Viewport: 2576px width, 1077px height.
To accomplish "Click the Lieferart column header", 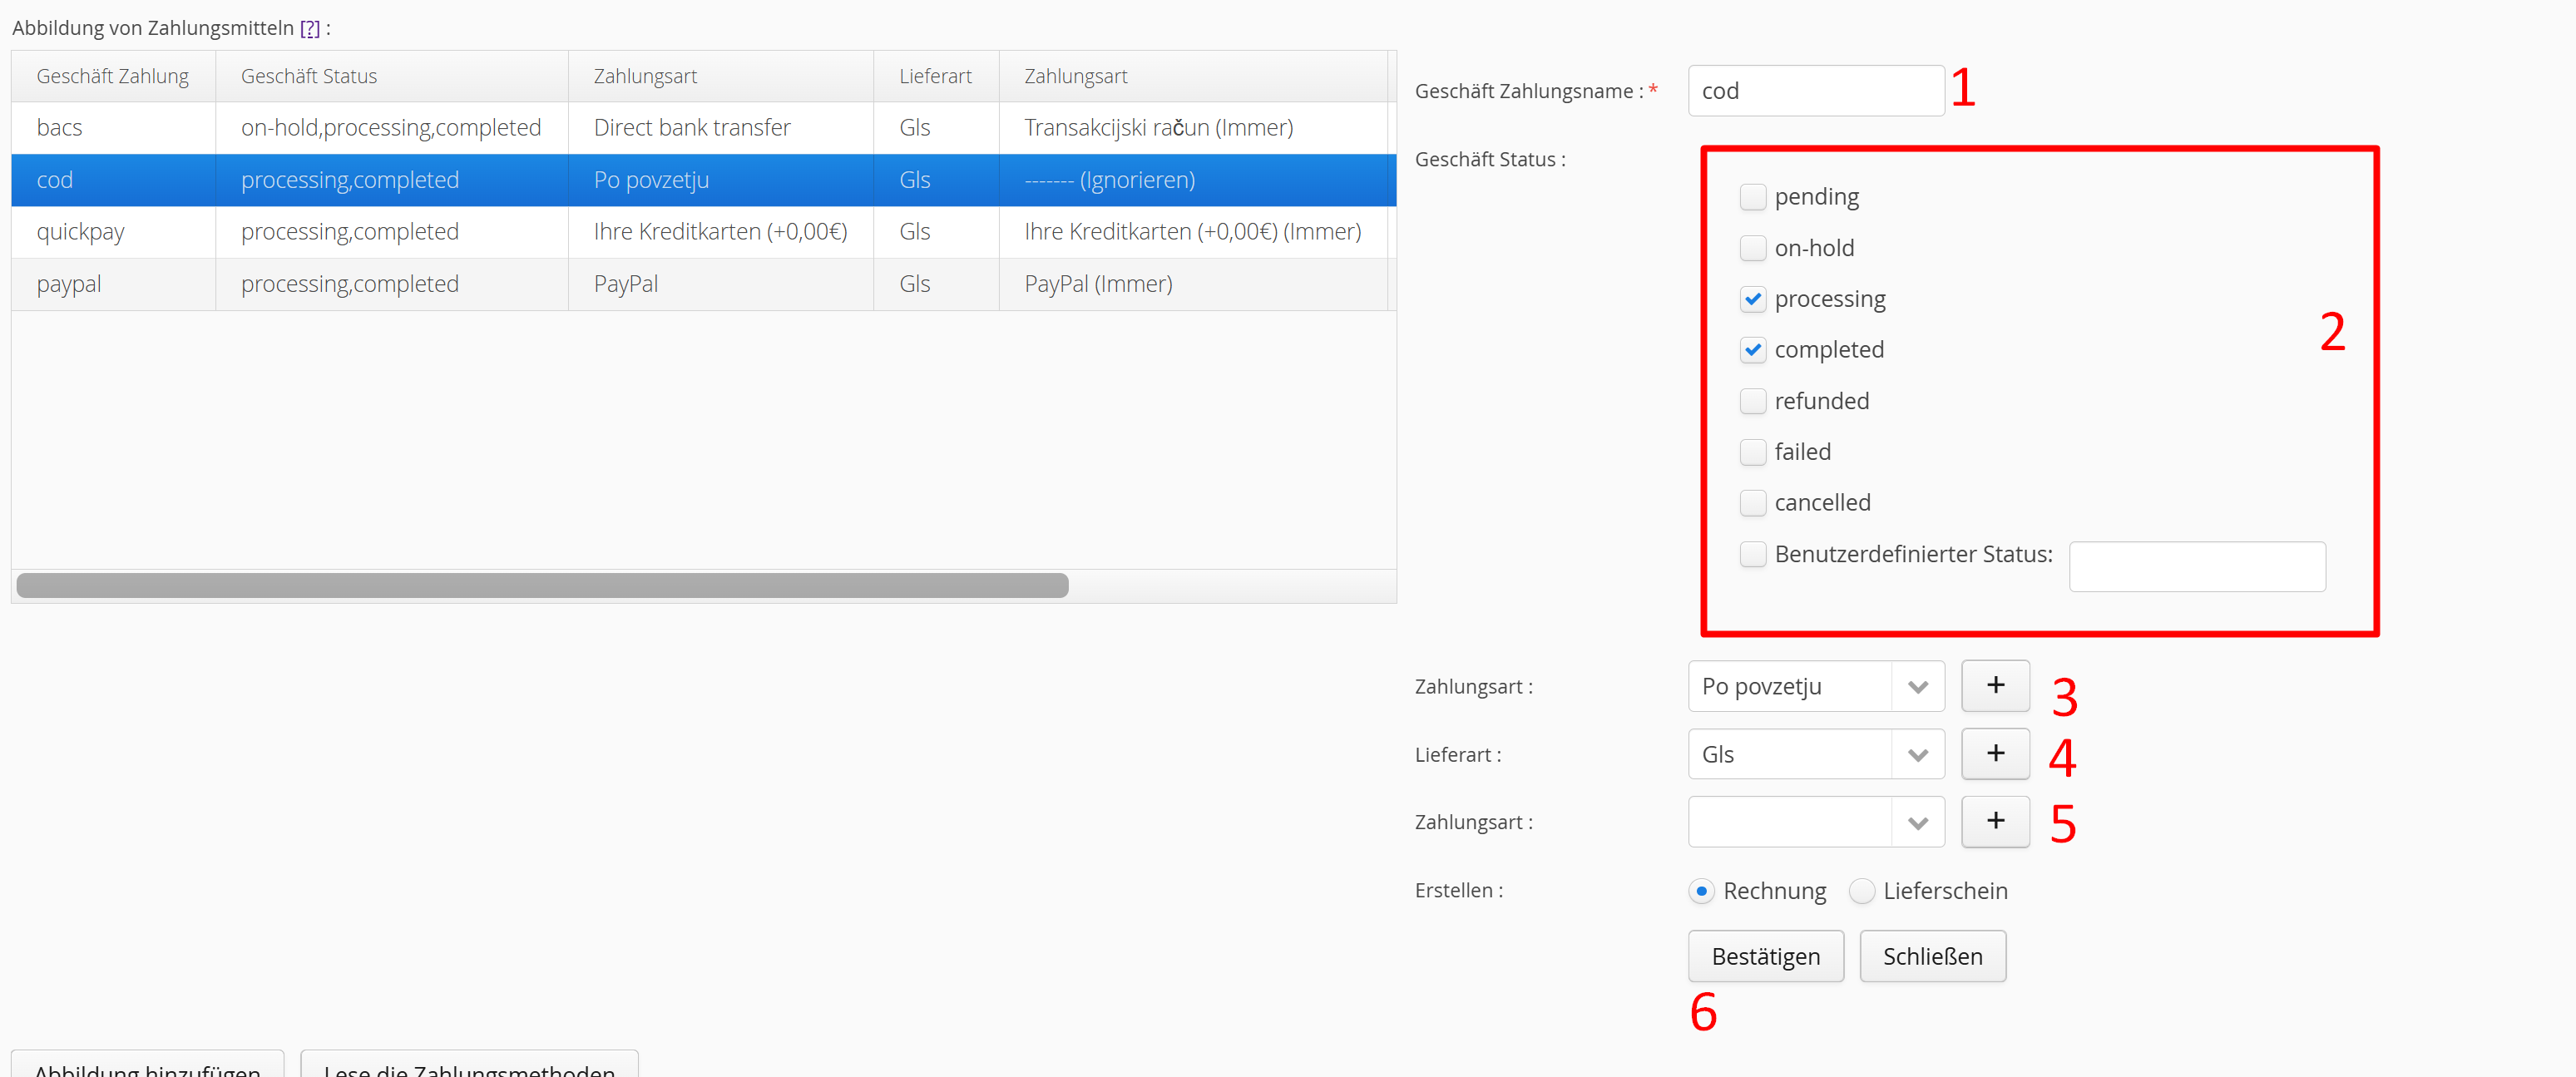I will 934,76.
